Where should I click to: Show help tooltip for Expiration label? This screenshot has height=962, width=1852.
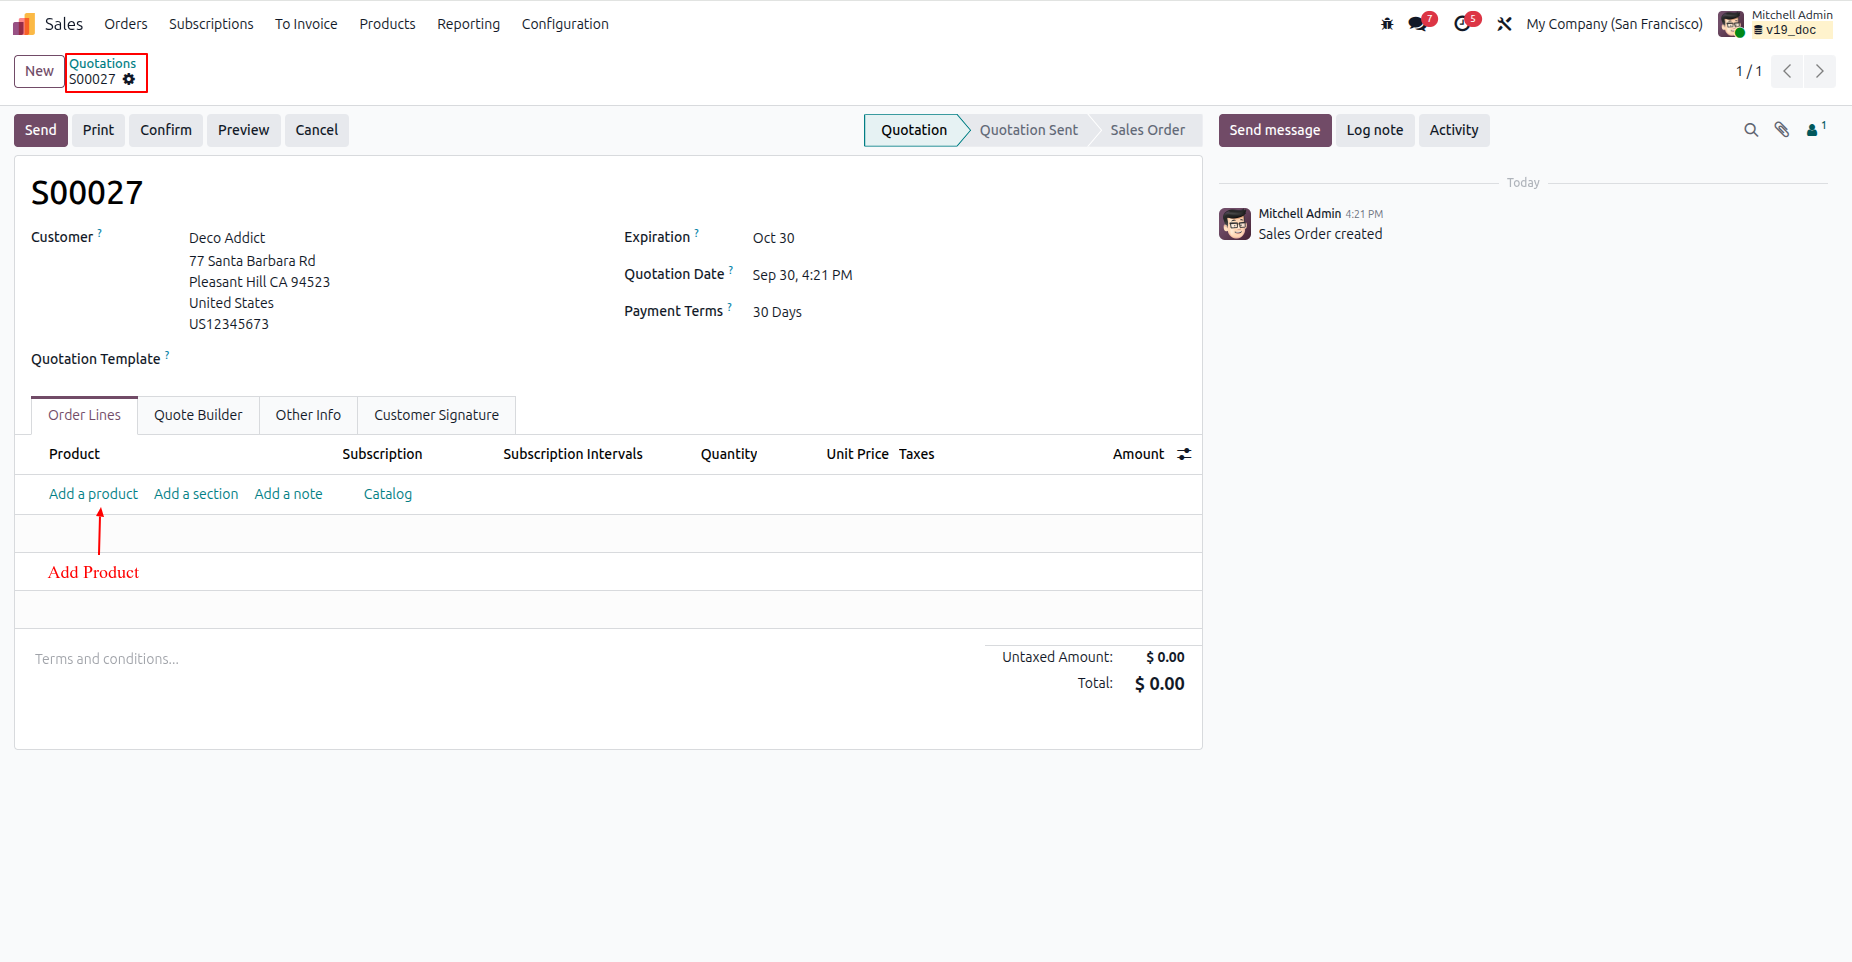[696, 233]
